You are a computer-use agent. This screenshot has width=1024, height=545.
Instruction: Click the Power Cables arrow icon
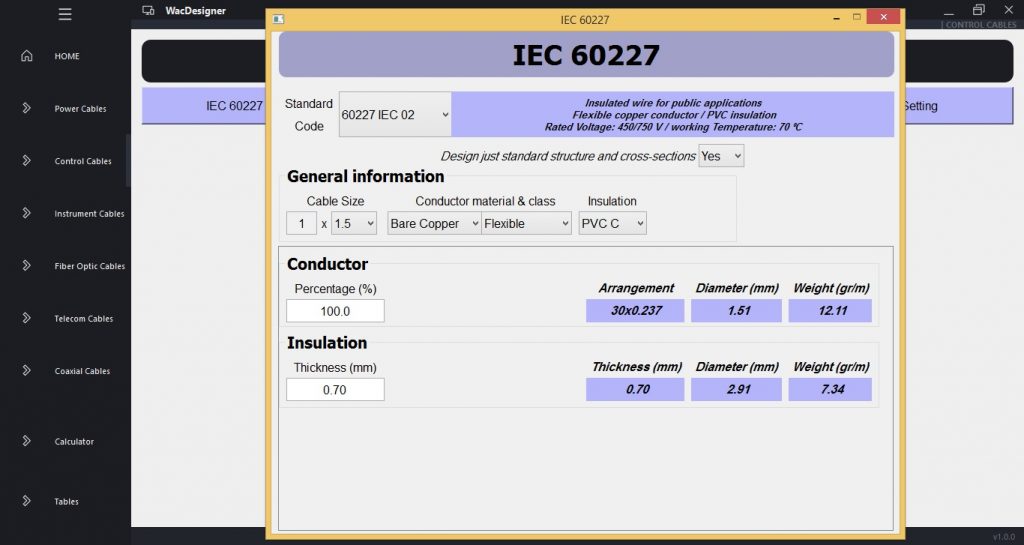27,108
